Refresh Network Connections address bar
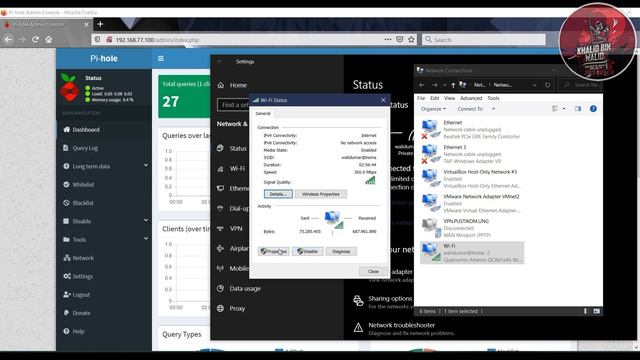This screenshot has width=640, height=360. coord(547,85)
